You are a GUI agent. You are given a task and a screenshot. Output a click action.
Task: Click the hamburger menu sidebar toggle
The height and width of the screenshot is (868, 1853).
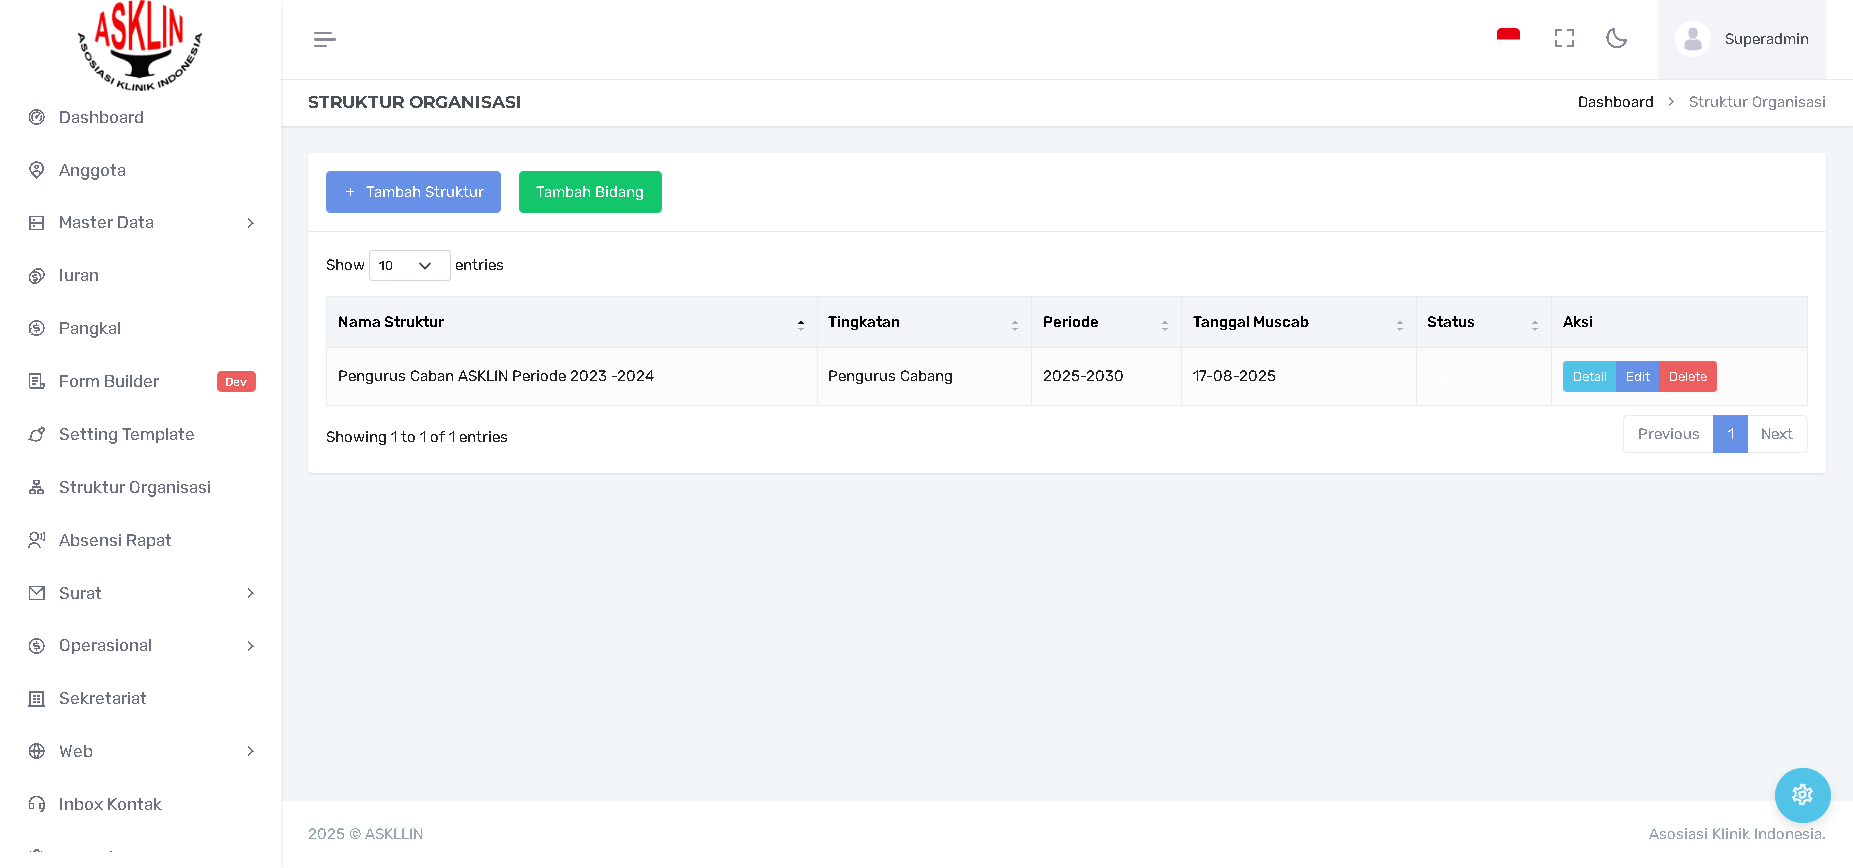[x=324, y=40]
